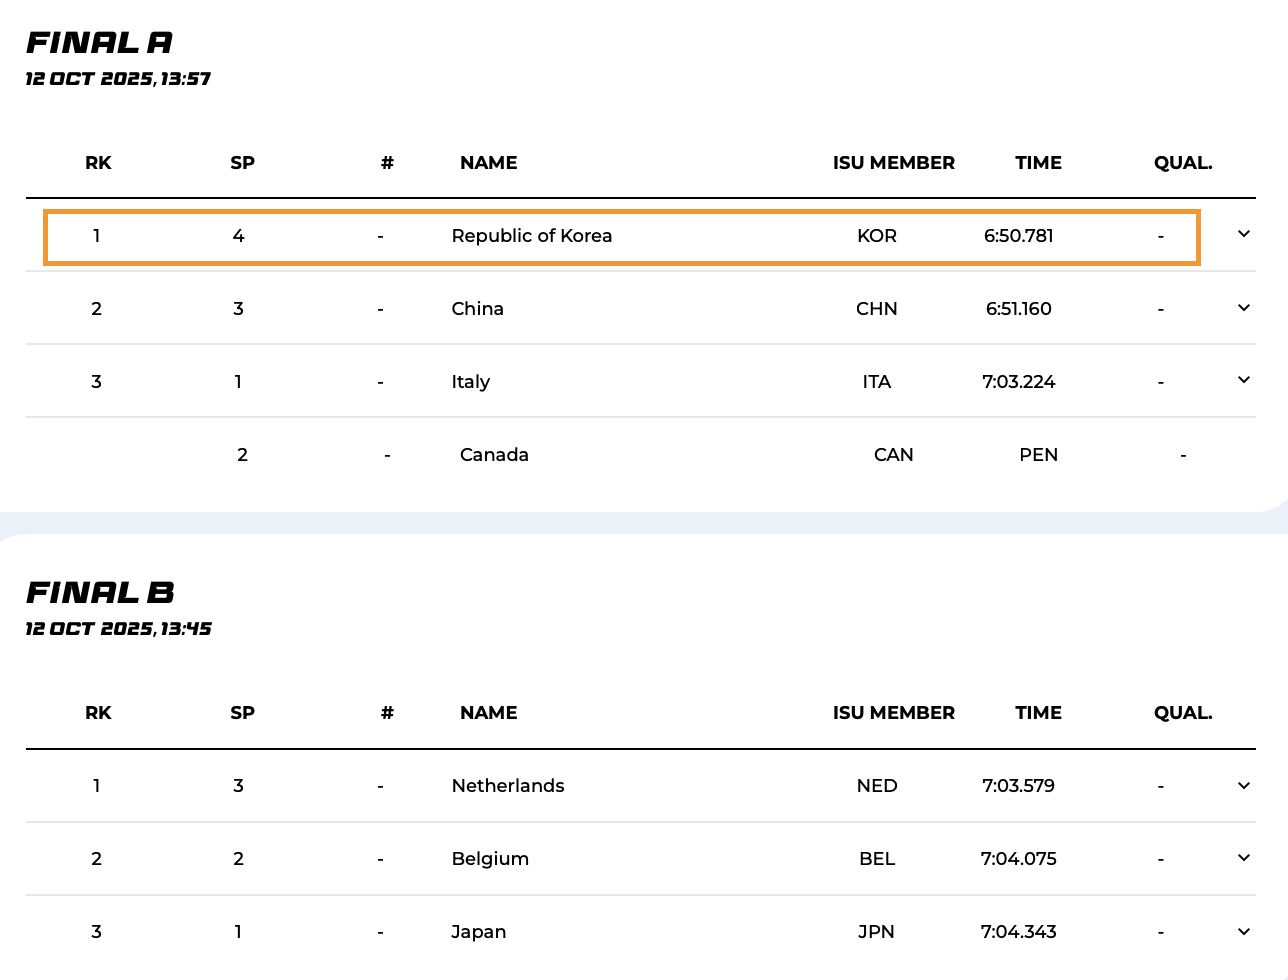Select the Netherlands team name
Image resolution: width=1288 pixels, height=980 pixels.
(x=508, y=786)
